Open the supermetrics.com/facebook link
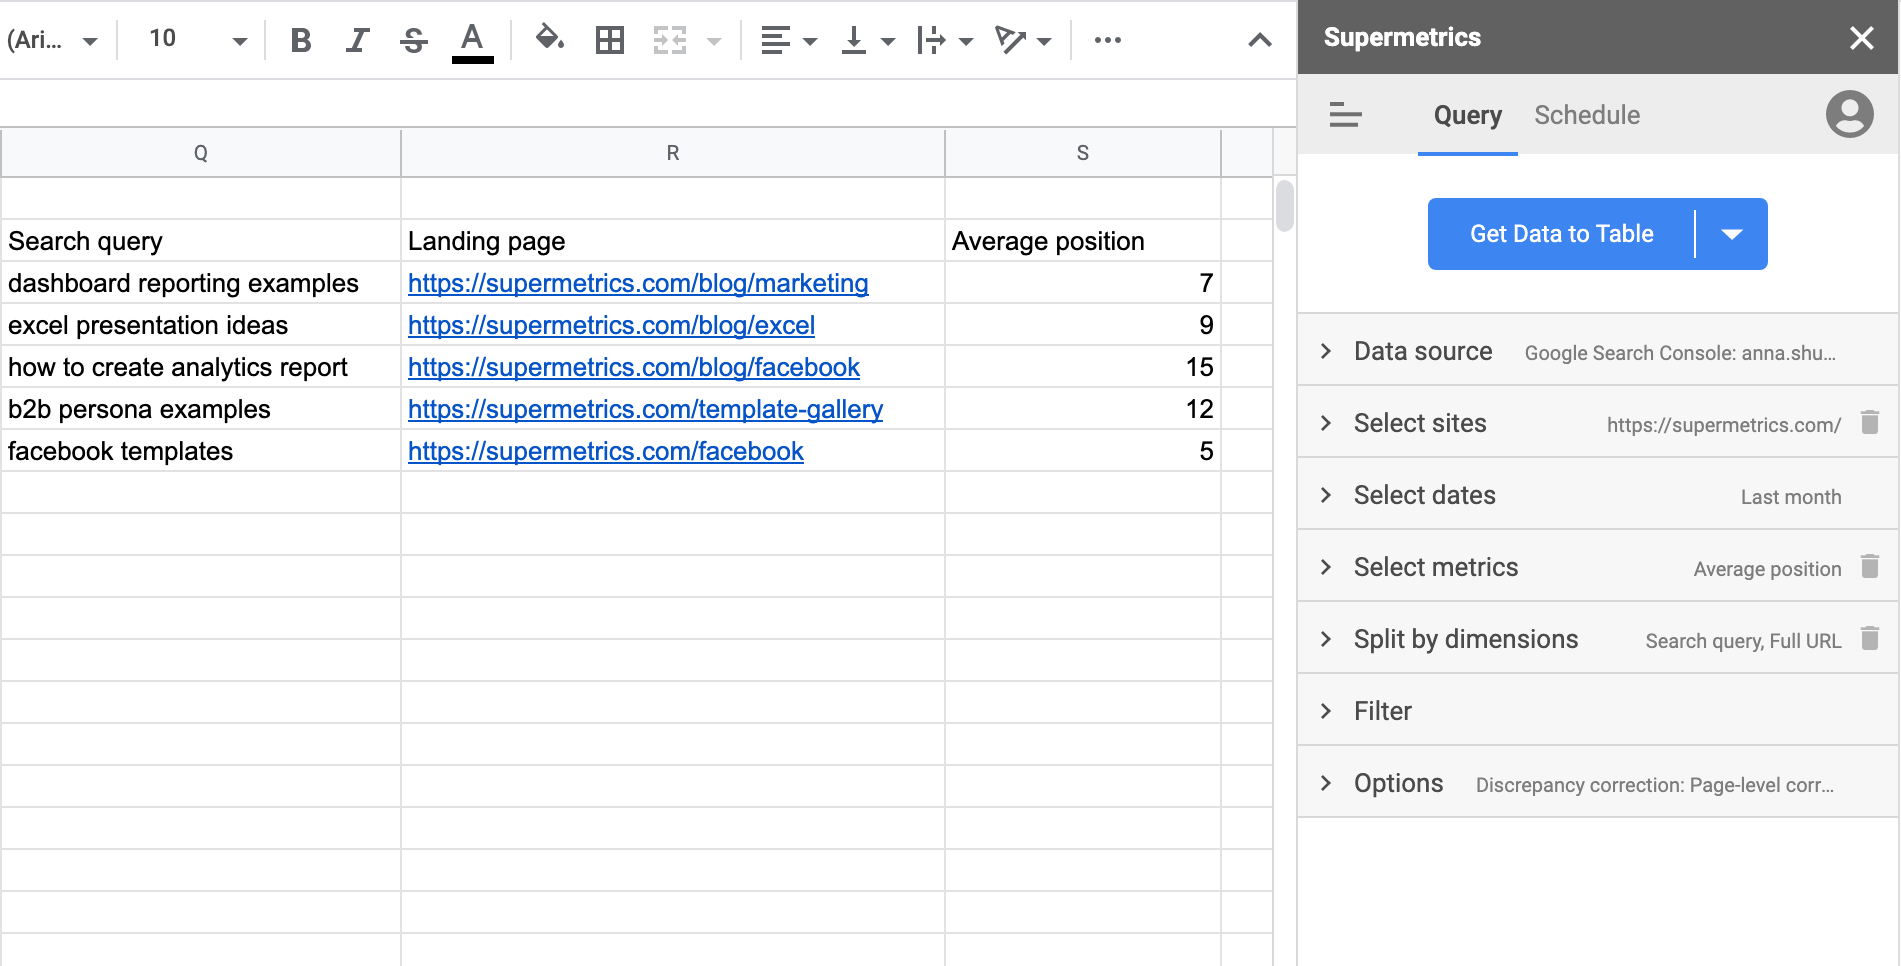Screen dimensions: 1901x966 pyautogui.click(x=606, y=451)
